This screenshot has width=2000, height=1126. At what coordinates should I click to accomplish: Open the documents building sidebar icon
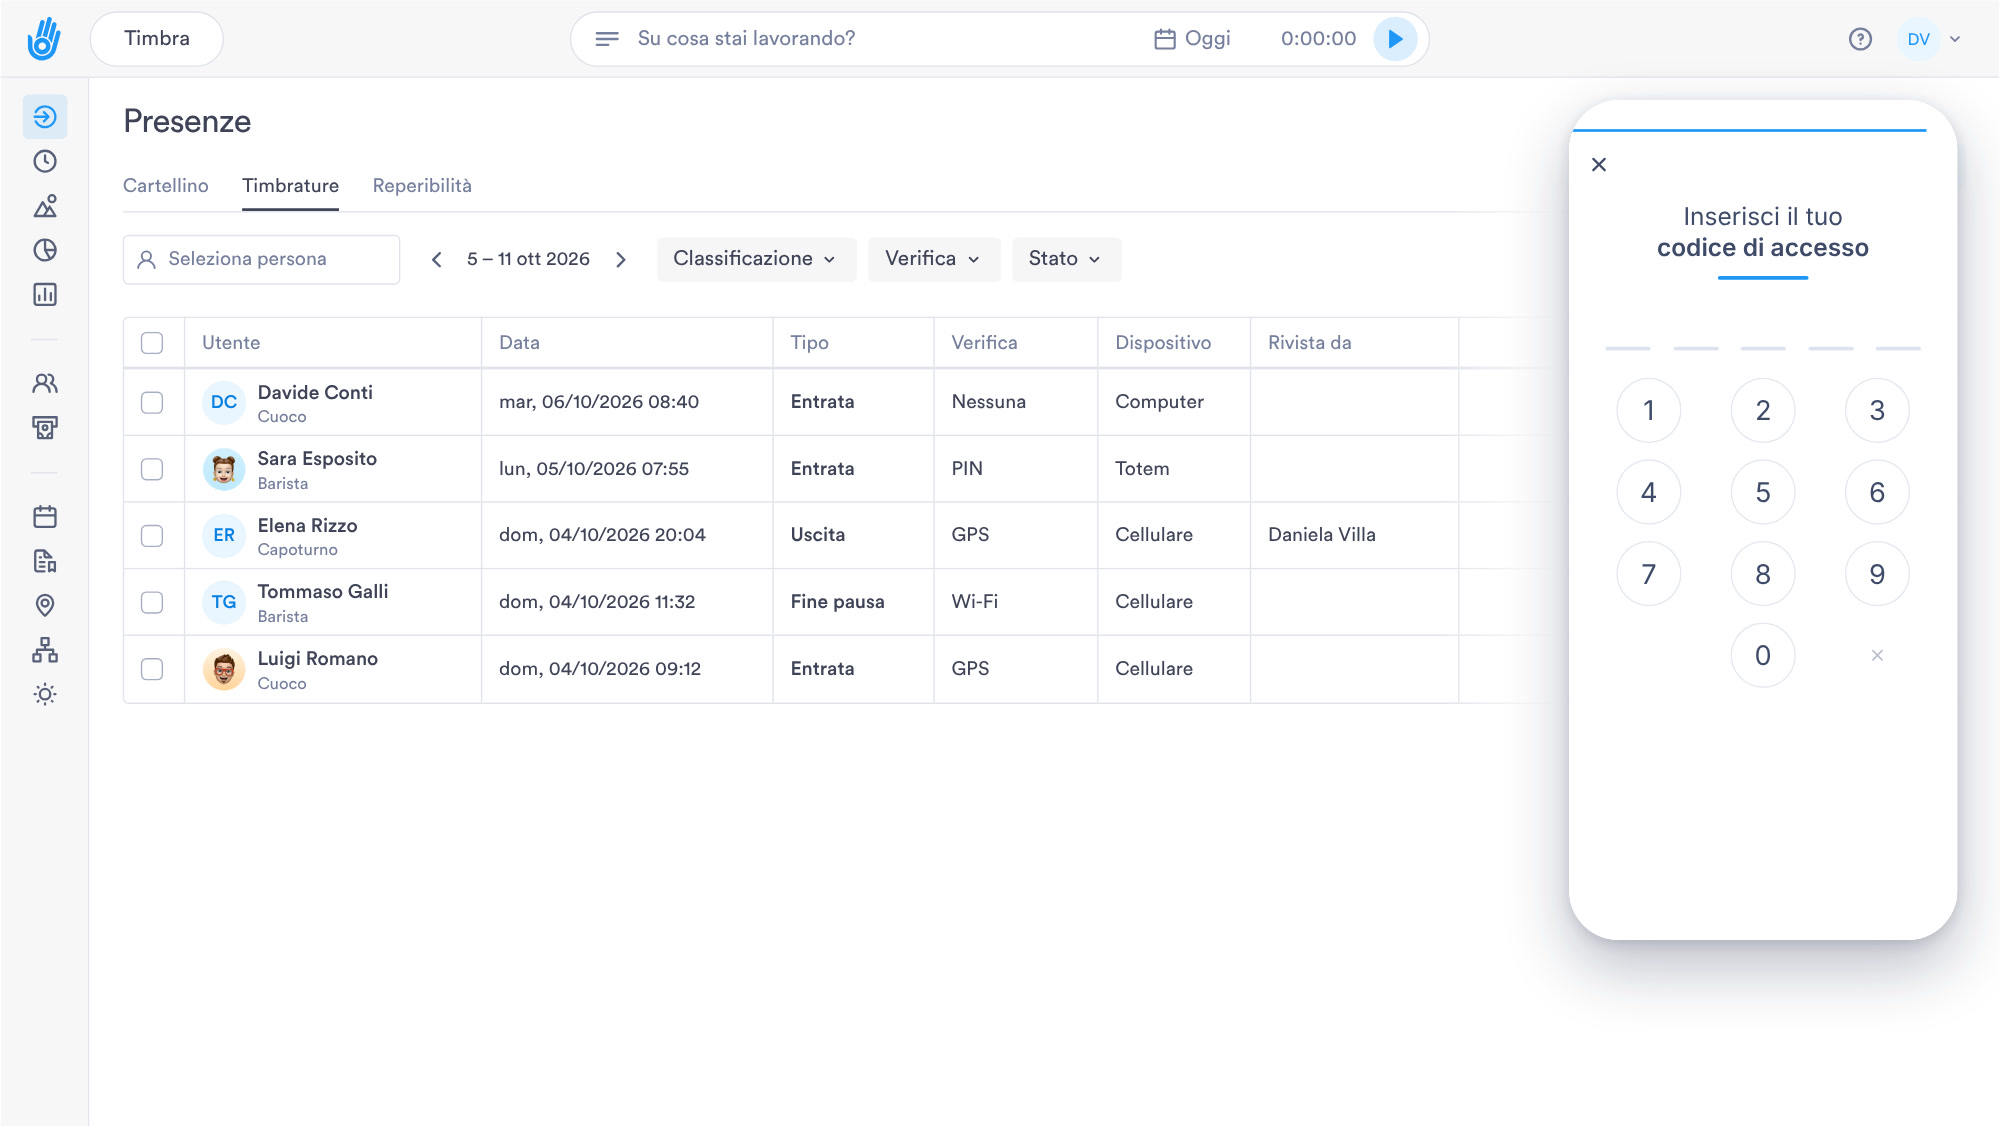45,561
